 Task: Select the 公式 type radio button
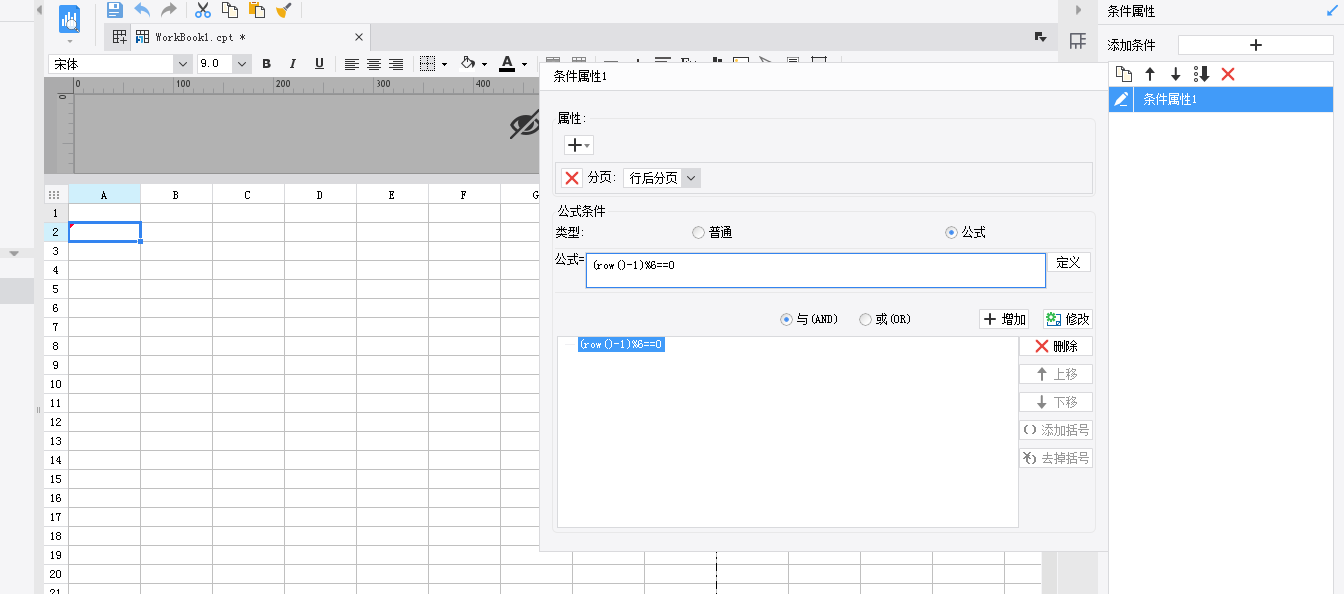coord(951,232)
